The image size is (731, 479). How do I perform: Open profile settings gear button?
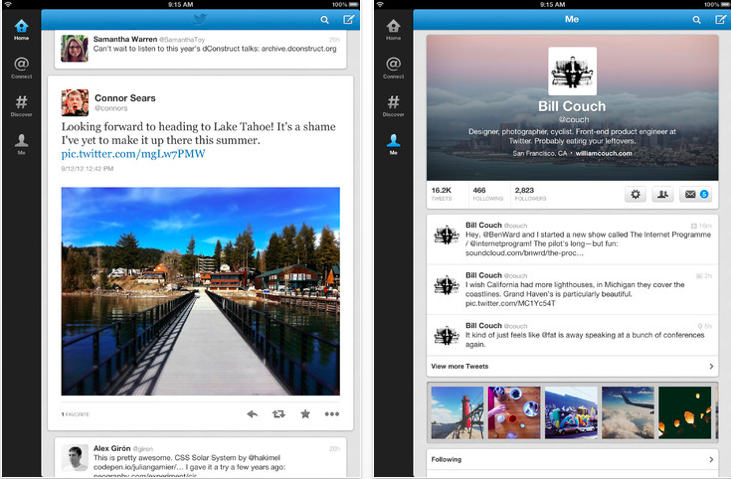[x=635, y=194]
